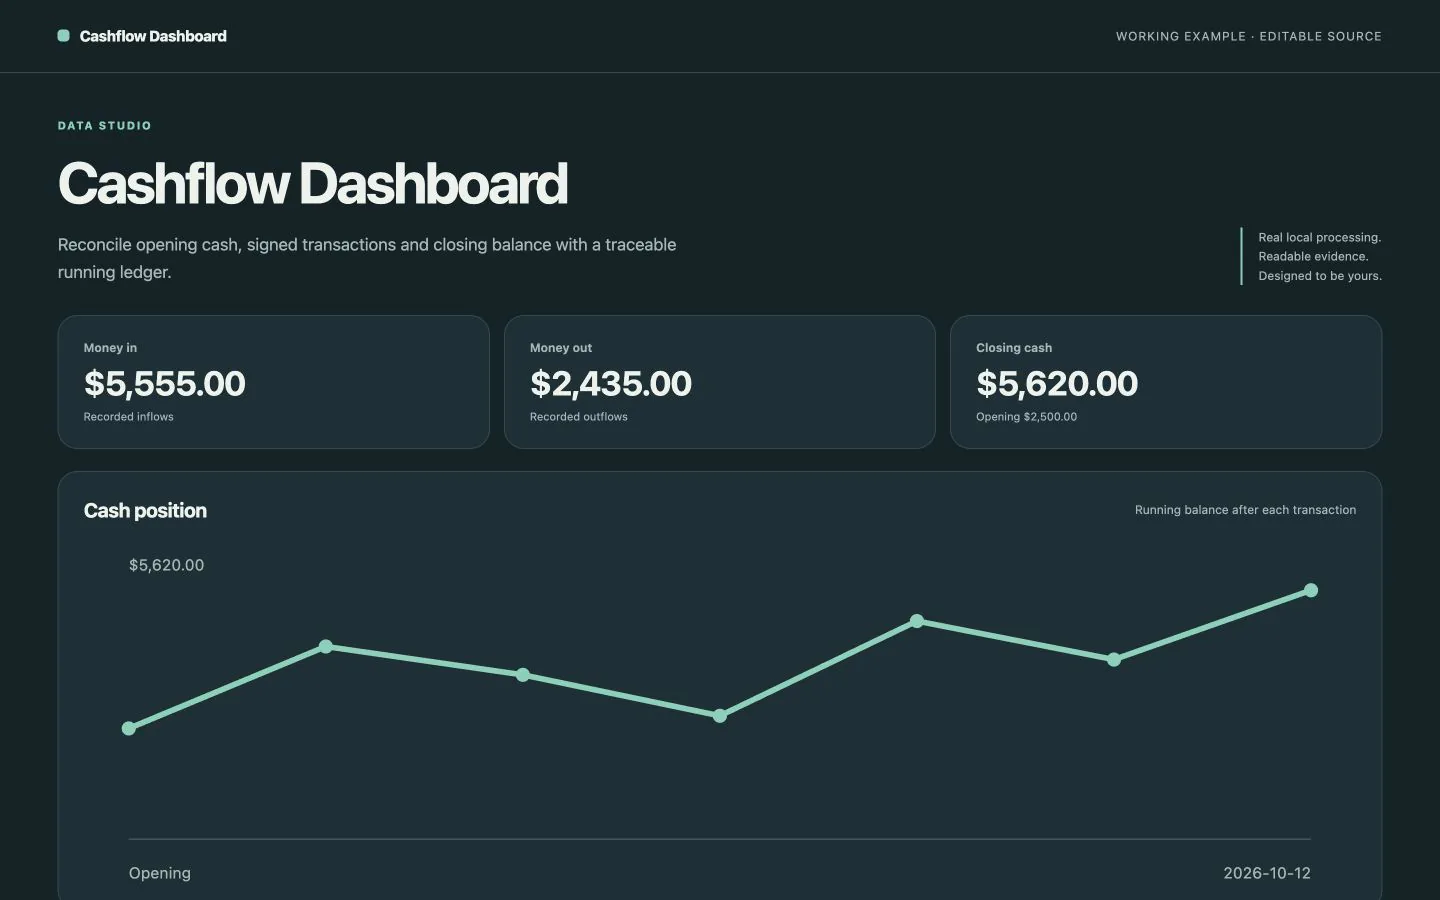Screen dimensions: 1440x900
Task: Click the "WORKING EXAMPLE · EDITABLE SOURCE" header text
Action: coord(1249,36)
